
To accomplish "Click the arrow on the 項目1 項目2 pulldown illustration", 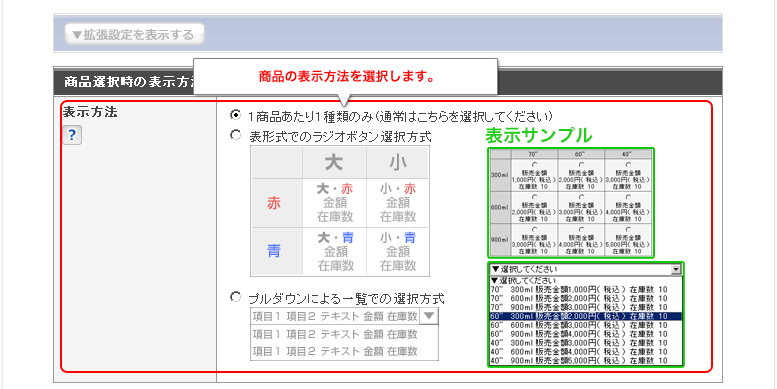I will point(429,316).
